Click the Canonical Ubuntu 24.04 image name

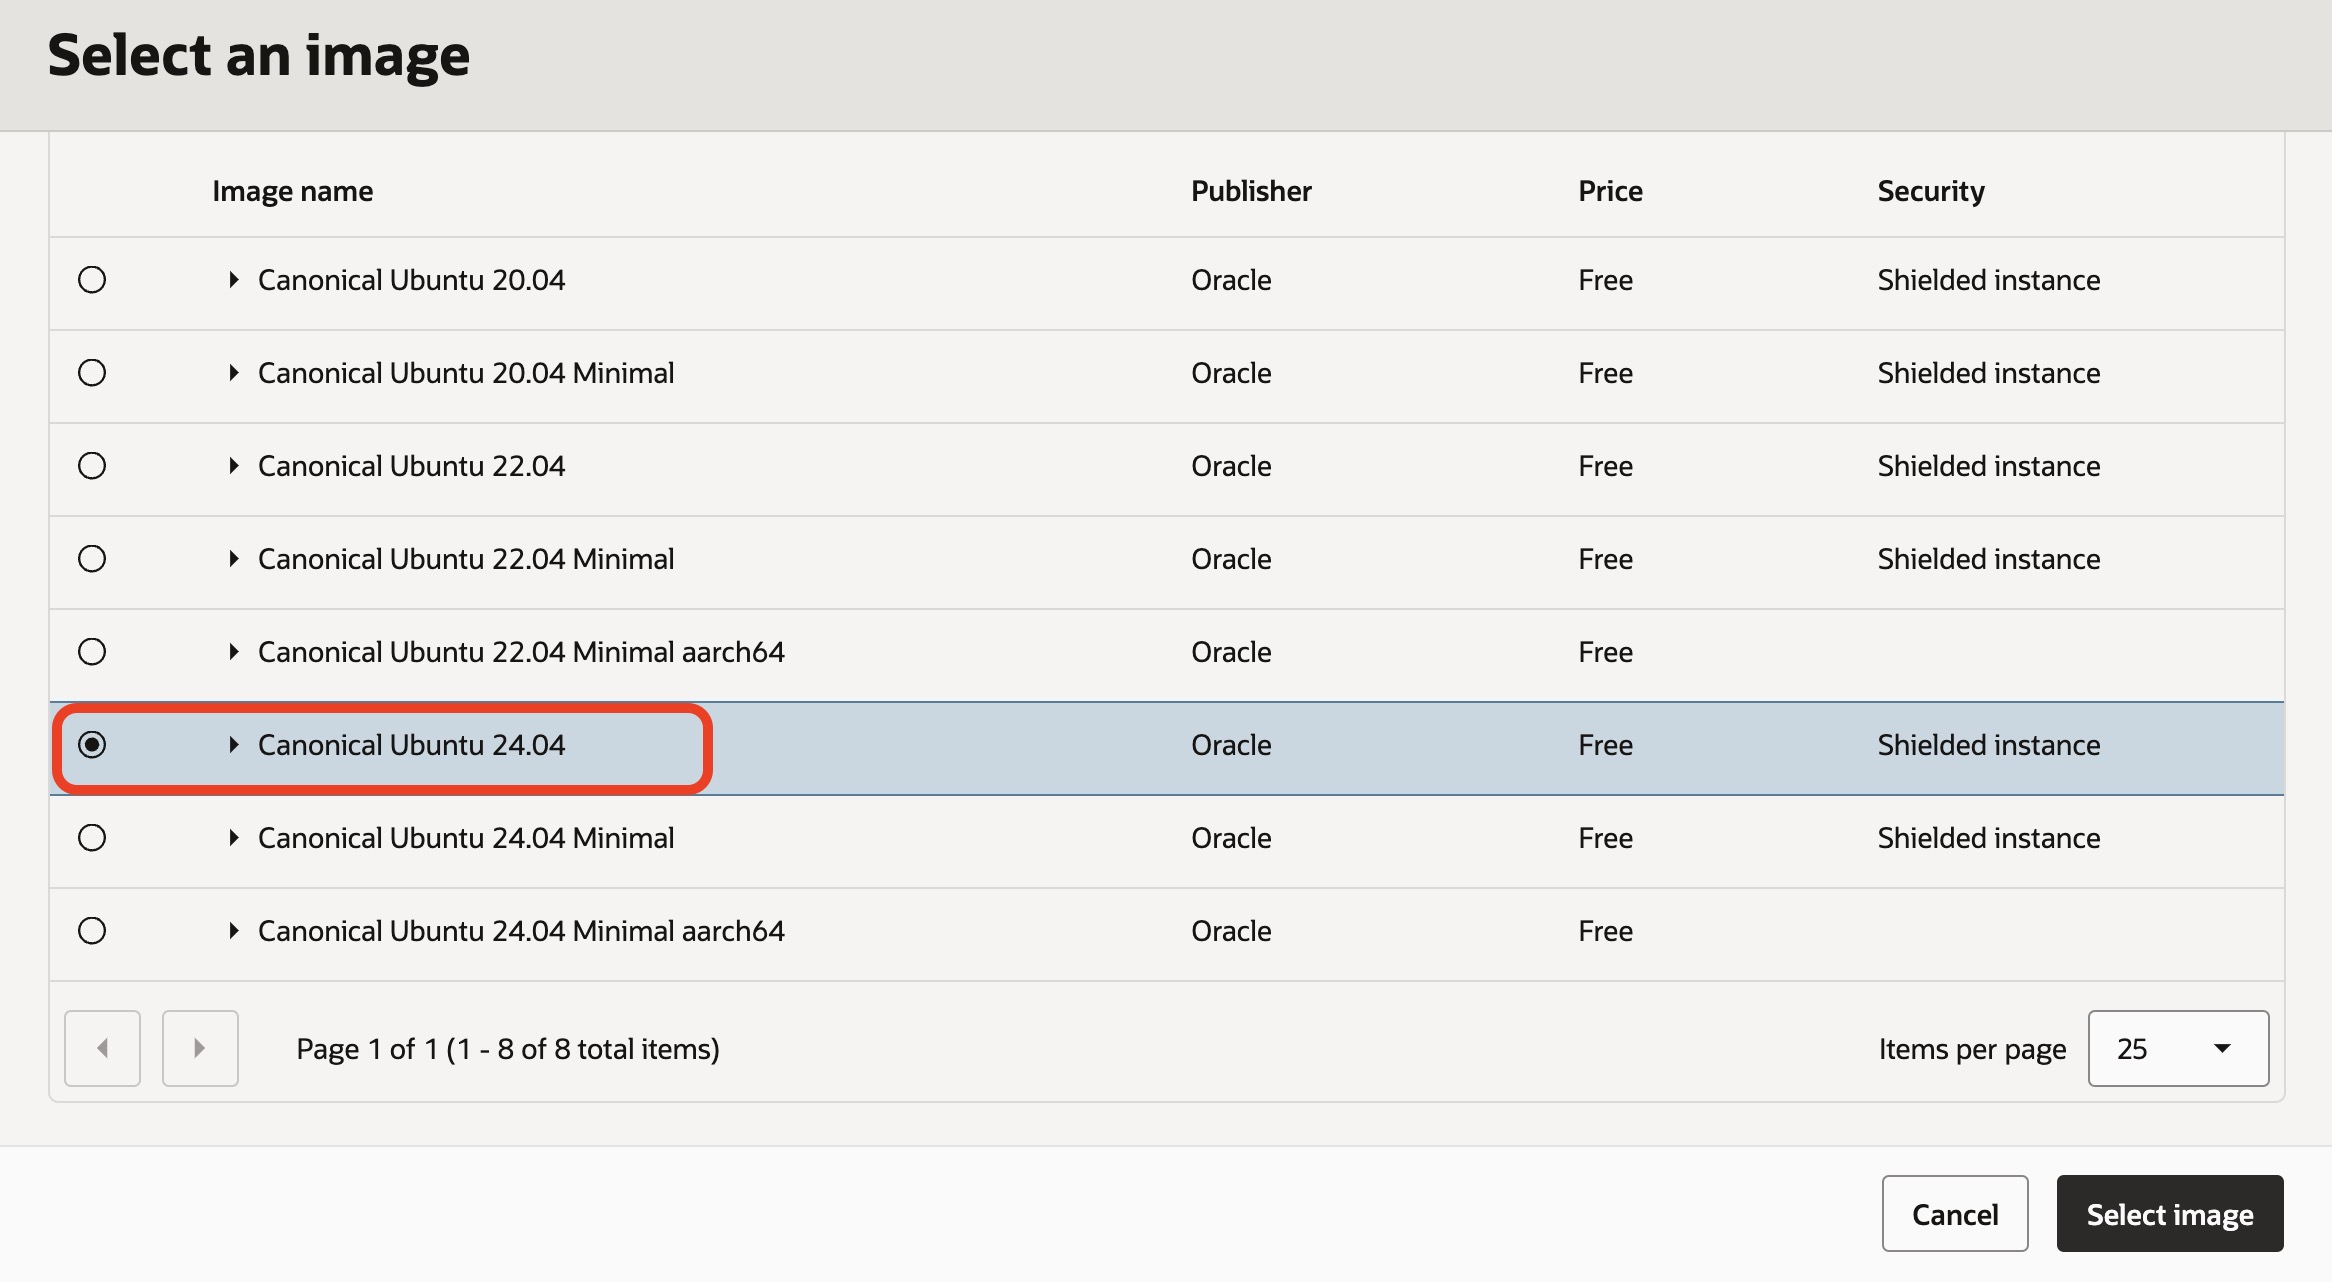point(411,745)
